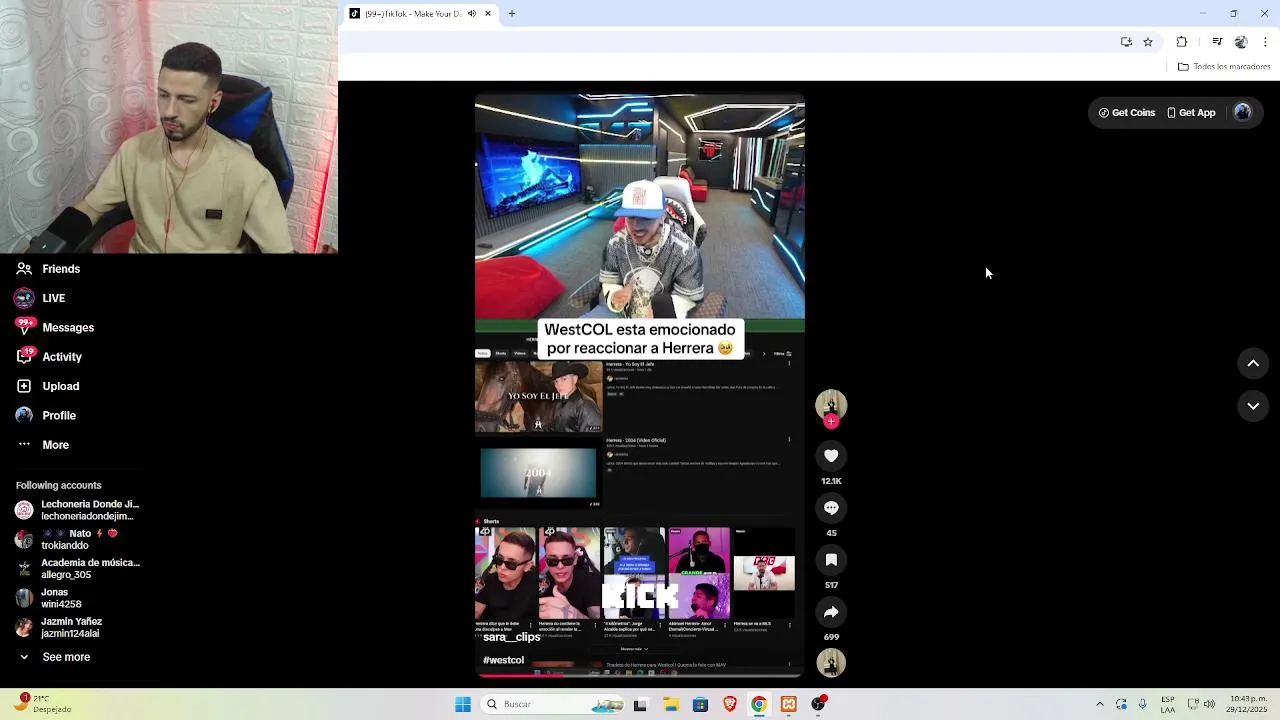
Task: Show hidden system tray icons
Action: click(1099, 704)
